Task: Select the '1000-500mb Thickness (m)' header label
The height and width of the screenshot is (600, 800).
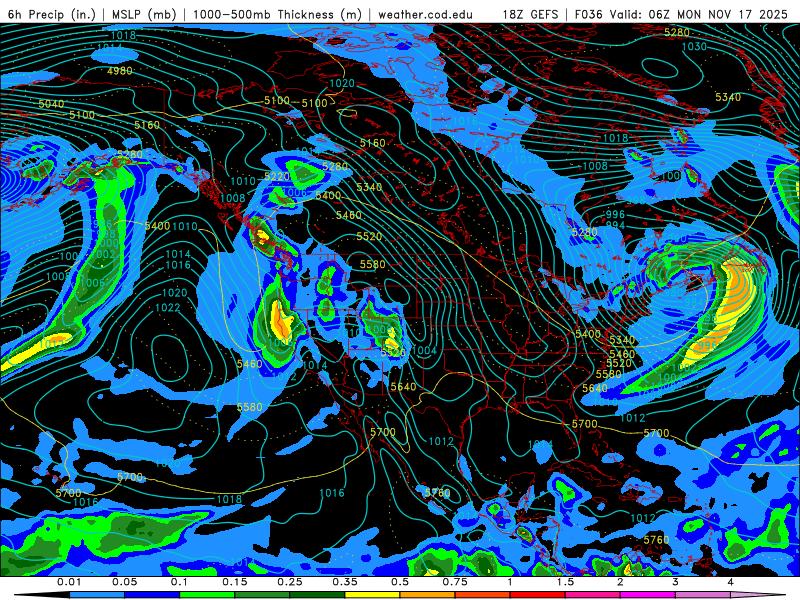Action: (277, 14)
